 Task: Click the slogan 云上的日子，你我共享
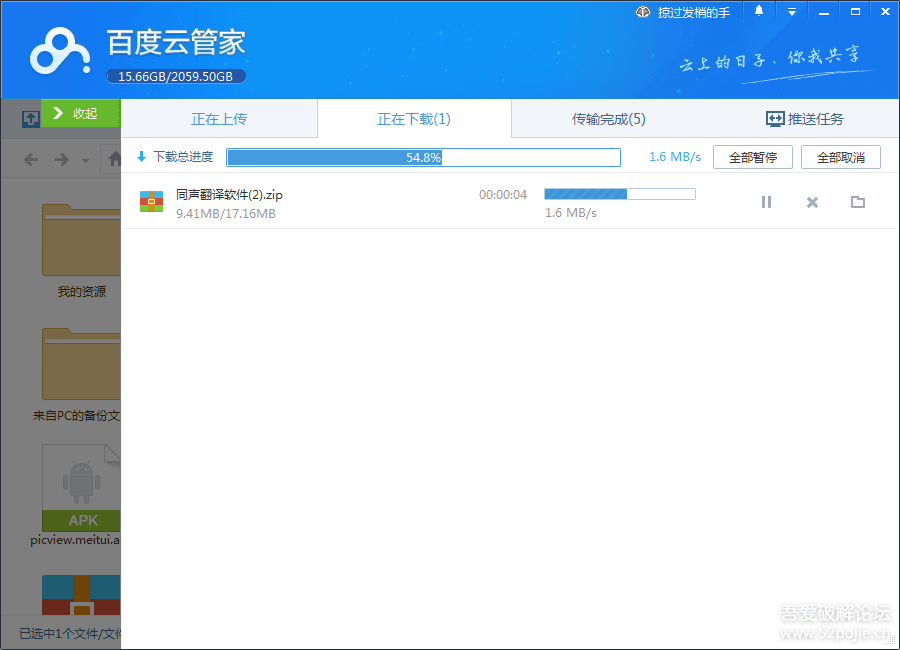coord(770,59)
